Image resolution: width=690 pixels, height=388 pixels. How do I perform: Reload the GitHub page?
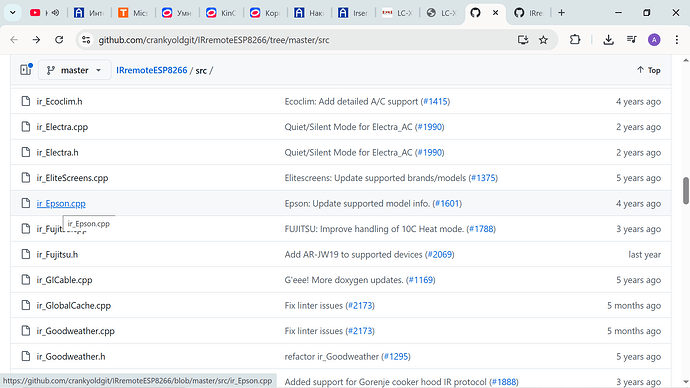click(x=59, y=40)
